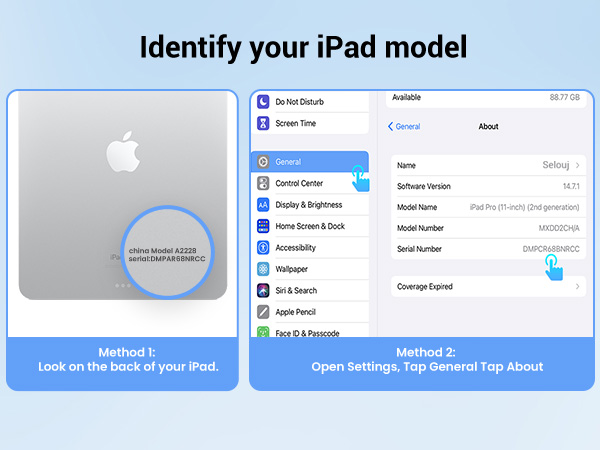The image size is (600, 450).
Task: Open the Coverage Expired row
Action: coord(488,287)
